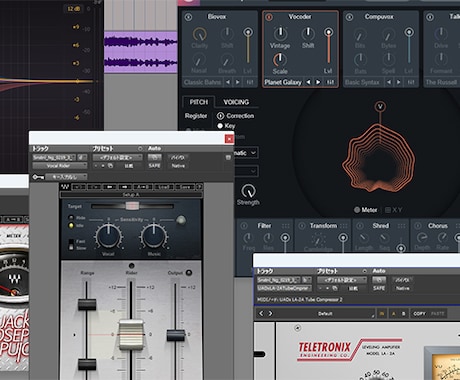Select next Vocoder preset arrow
The image size is (460, 380).
coord(318,82)
